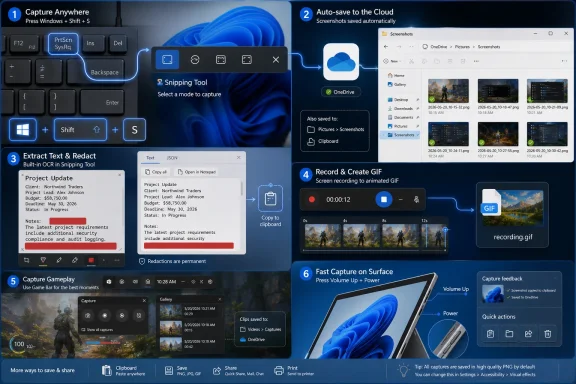Open Downloads in the Explorer sidebar
Viewport: 576px width, 384px height.
tap(400, 108)
